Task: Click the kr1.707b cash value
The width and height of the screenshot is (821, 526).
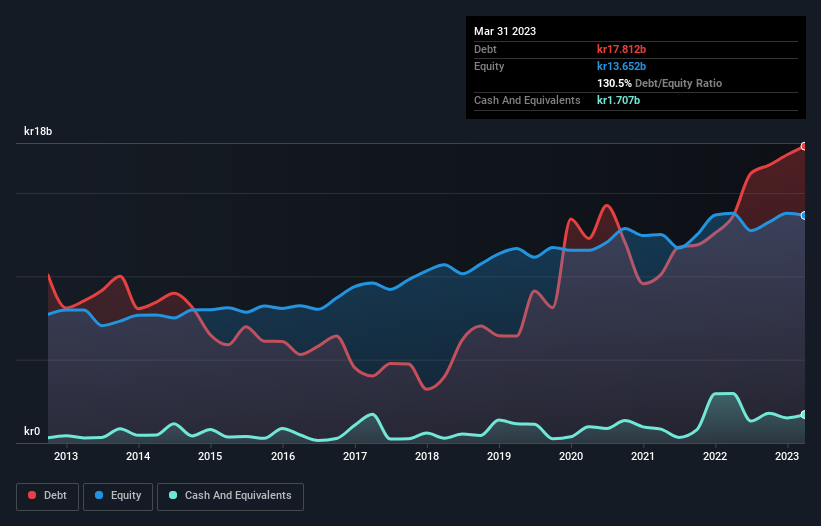Action: click(618, 100)
